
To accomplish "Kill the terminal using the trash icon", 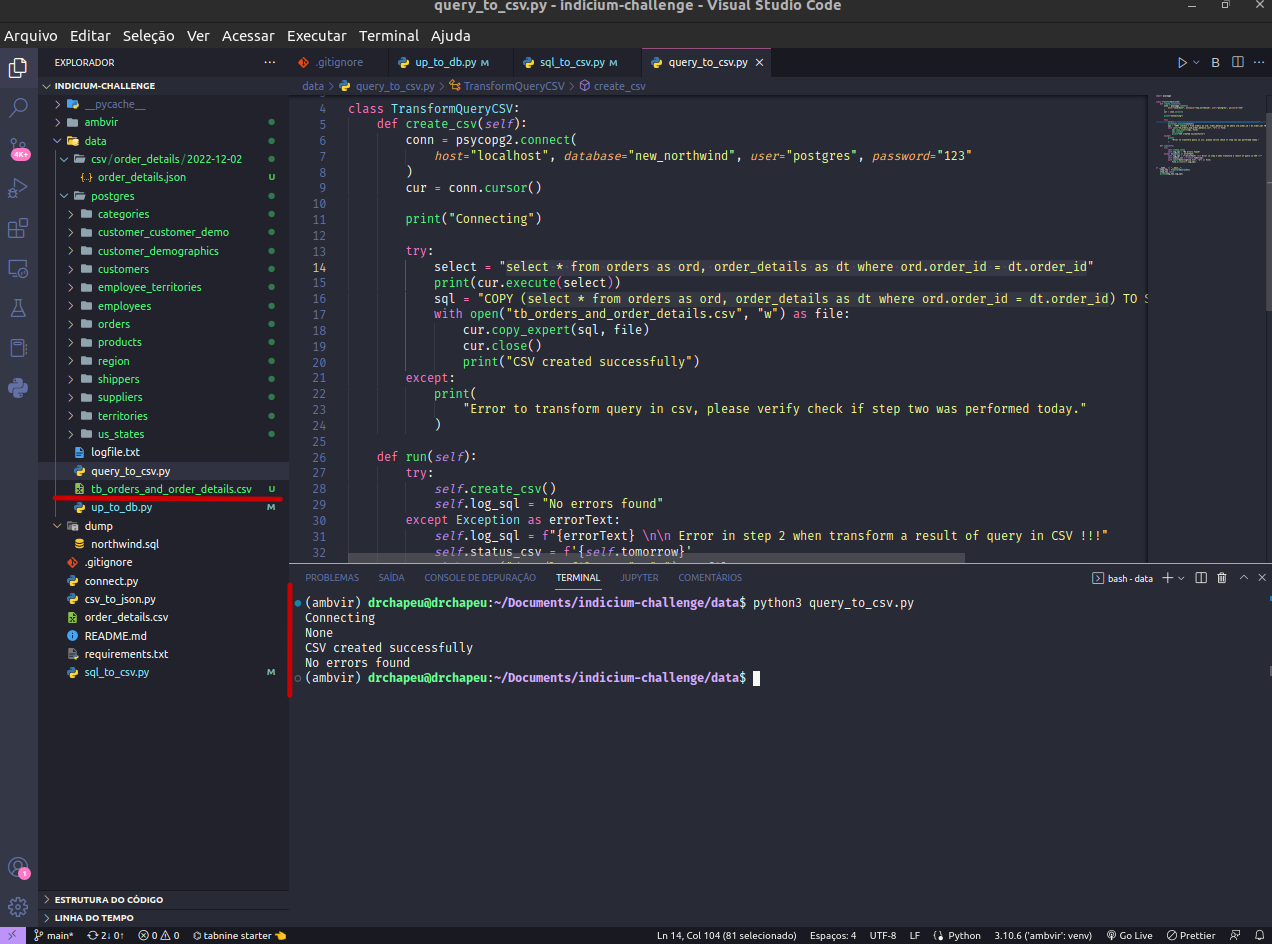I will pos(1222,578).
